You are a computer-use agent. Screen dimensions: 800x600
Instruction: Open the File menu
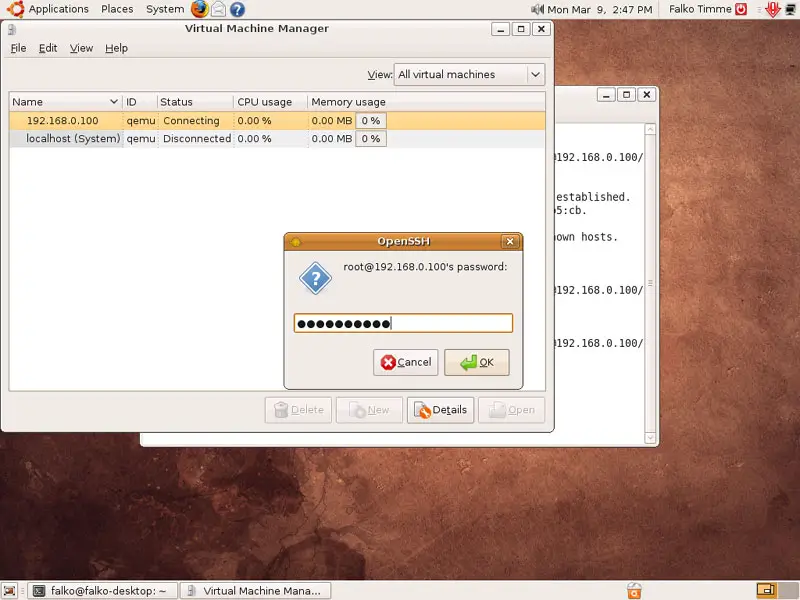(18, 48)
